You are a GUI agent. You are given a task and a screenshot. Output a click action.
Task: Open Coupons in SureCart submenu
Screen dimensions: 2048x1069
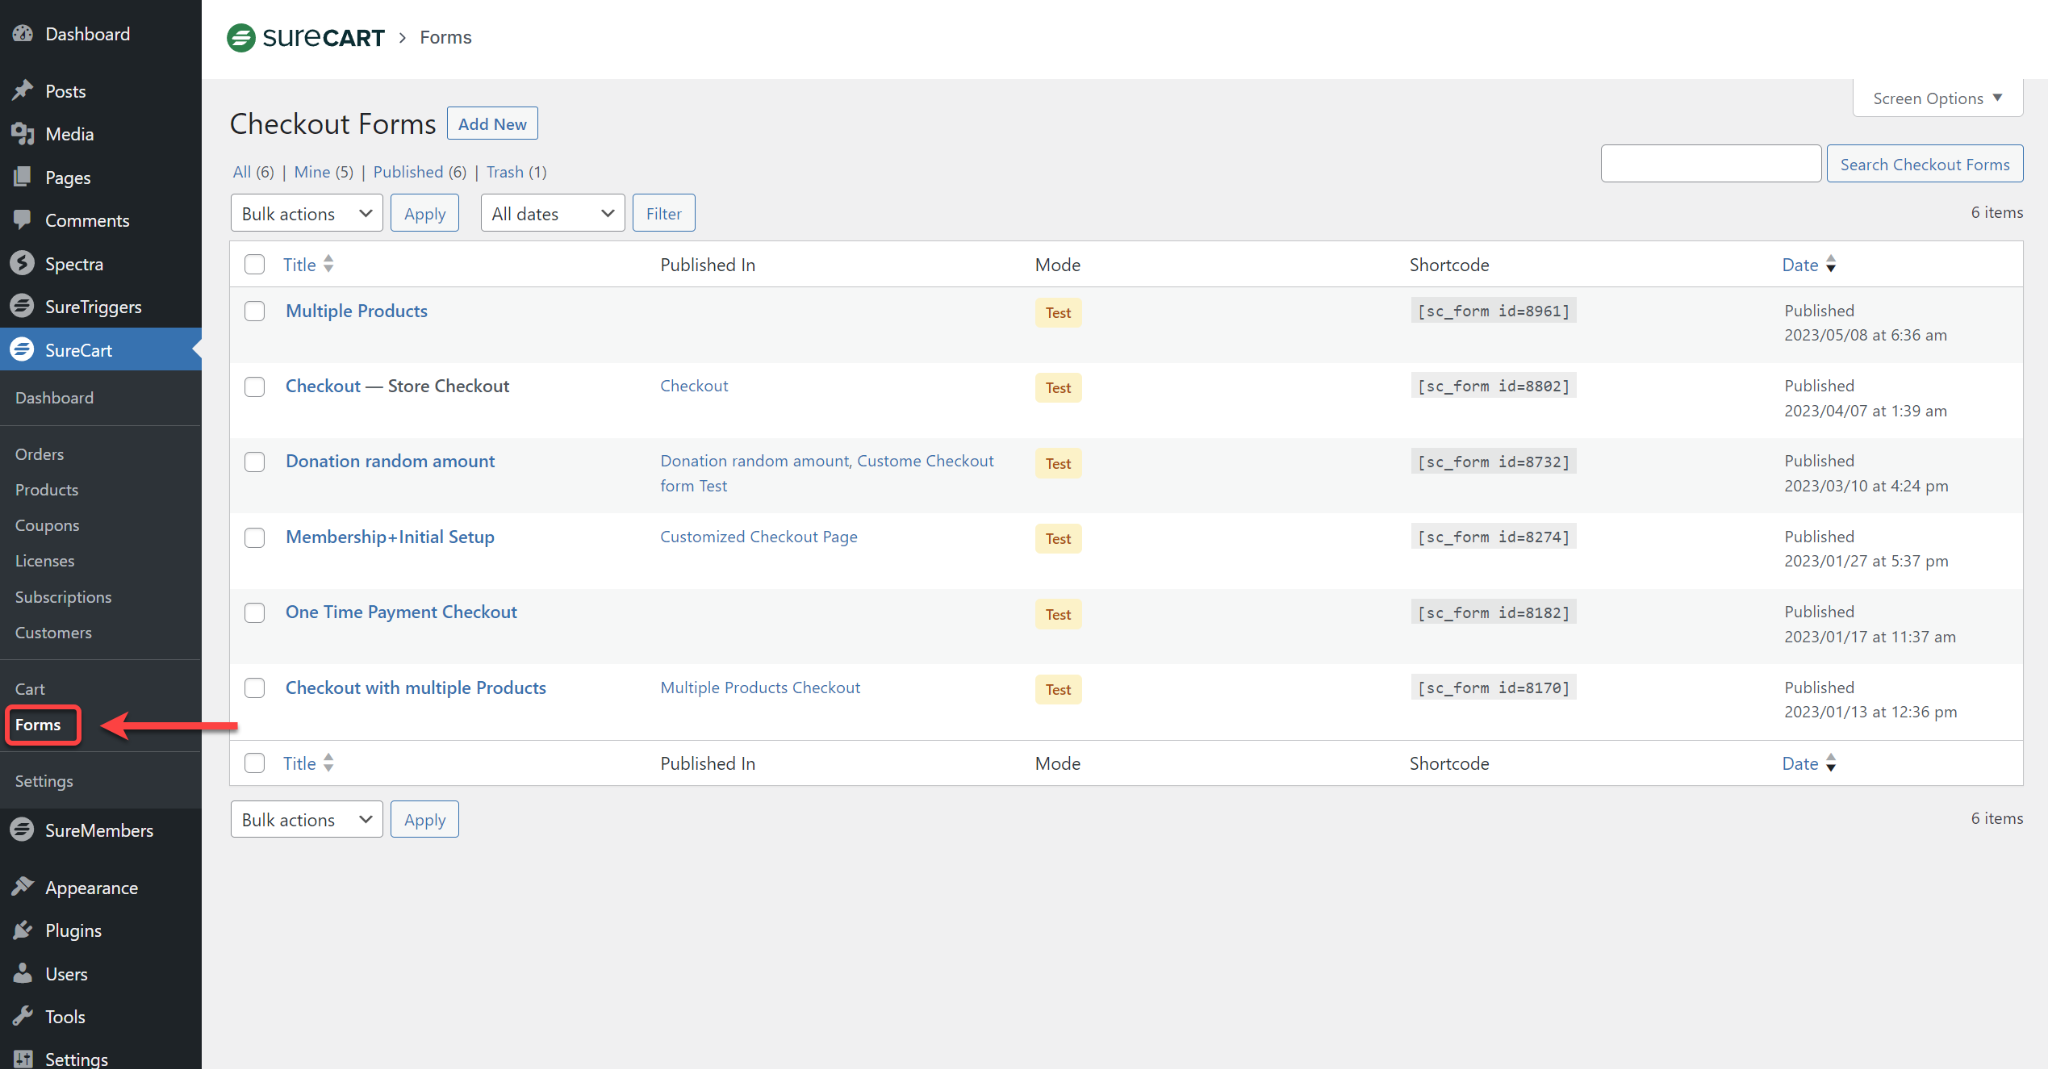tap(47, 525)
